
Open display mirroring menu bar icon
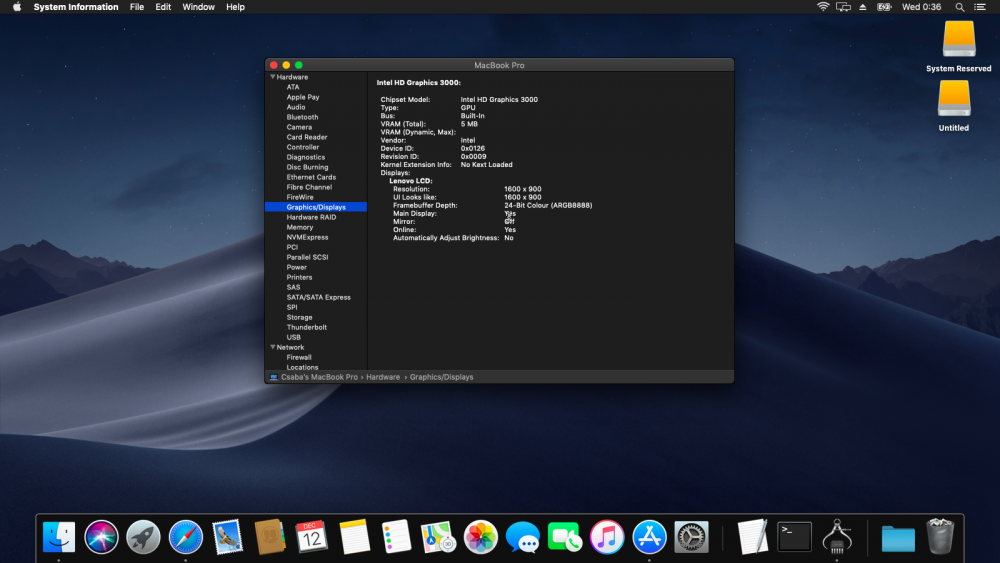[843, 7]
